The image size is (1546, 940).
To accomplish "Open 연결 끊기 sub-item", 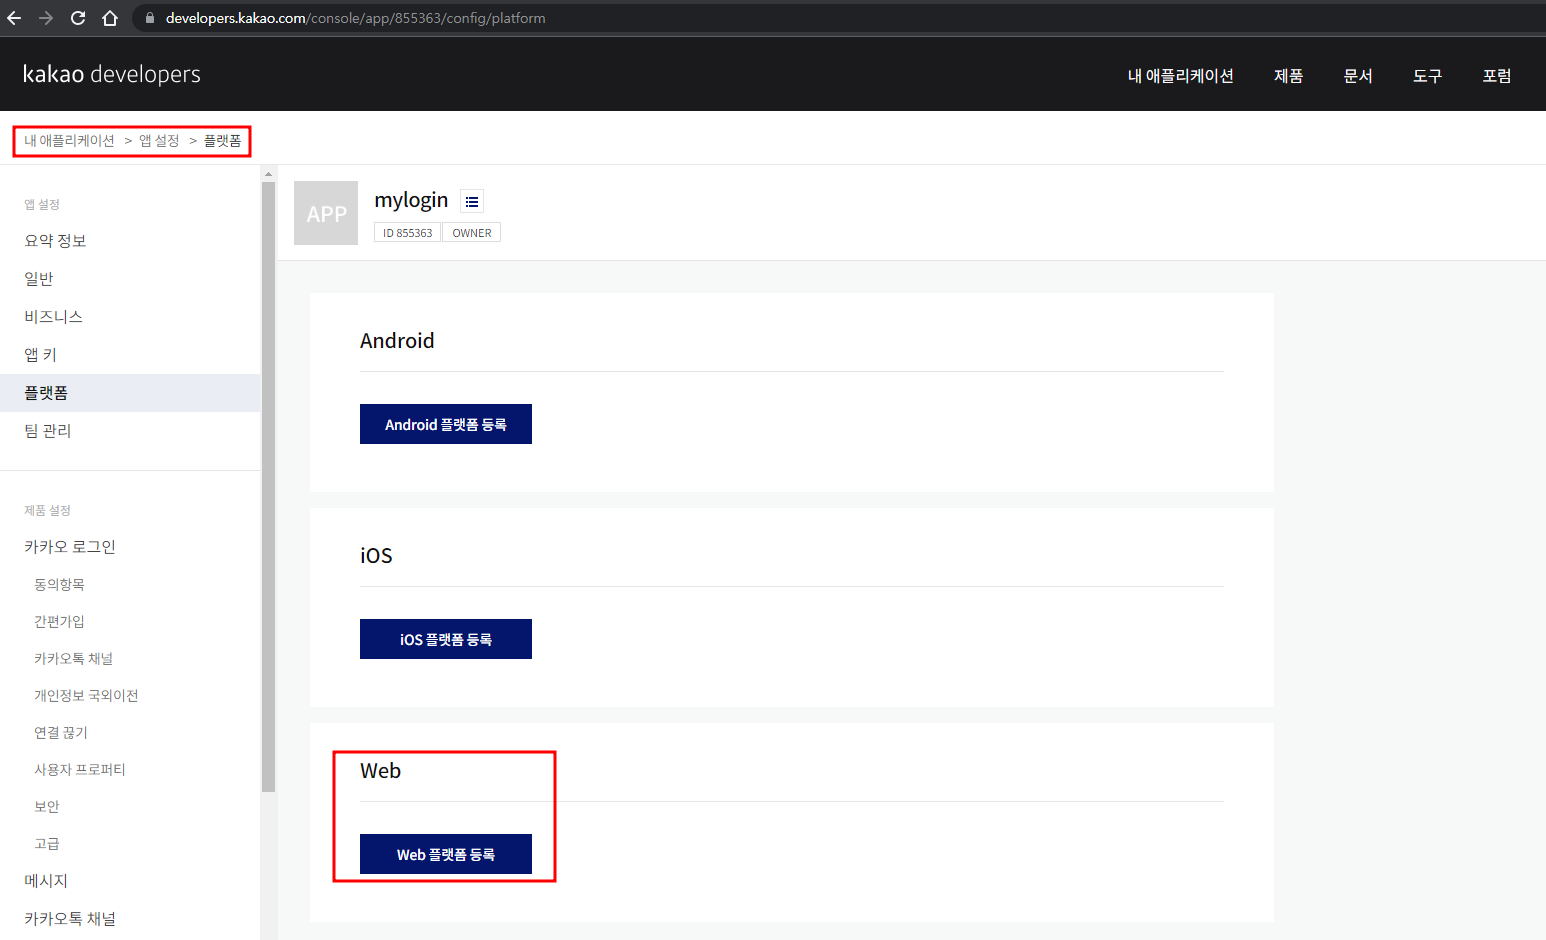I will 61,732.
